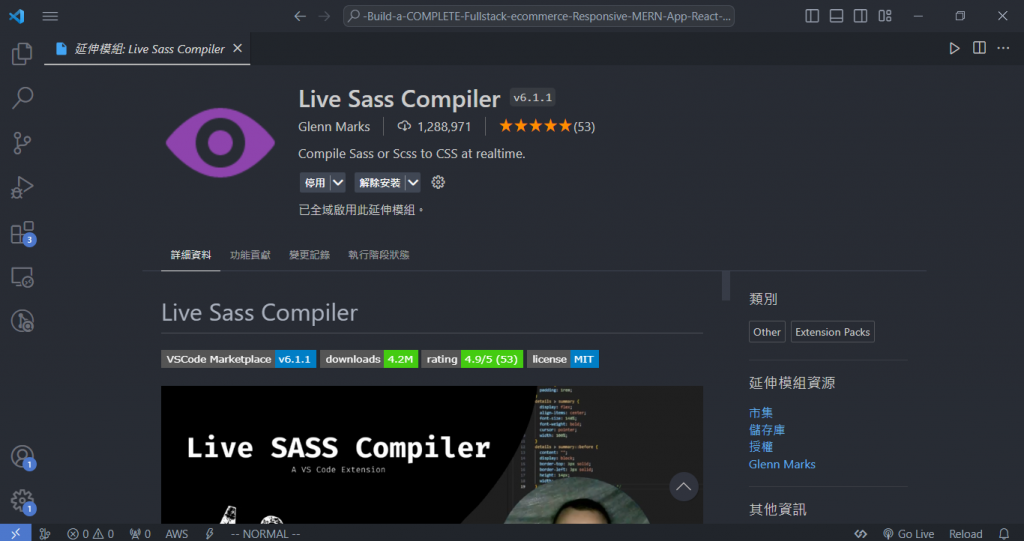Open errors and warnings status item
This screenshot has width=1024, height=541.
(x=90, y=534)
